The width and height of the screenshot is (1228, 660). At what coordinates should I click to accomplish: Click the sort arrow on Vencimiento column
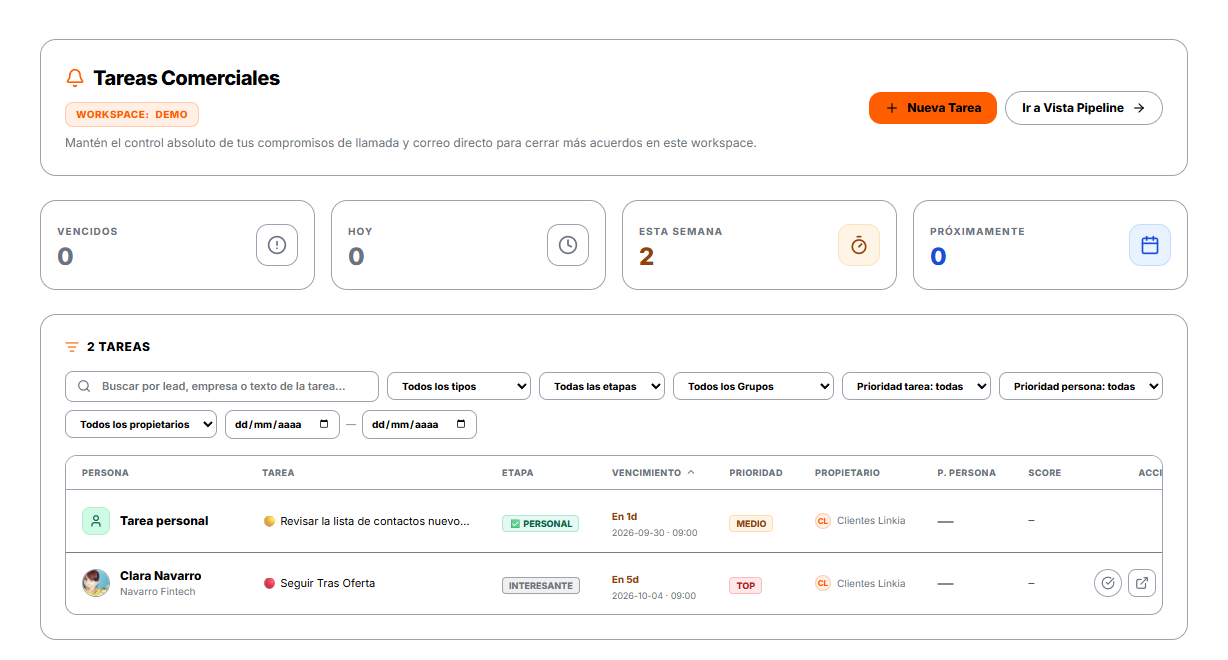click(x=691, y=473)
